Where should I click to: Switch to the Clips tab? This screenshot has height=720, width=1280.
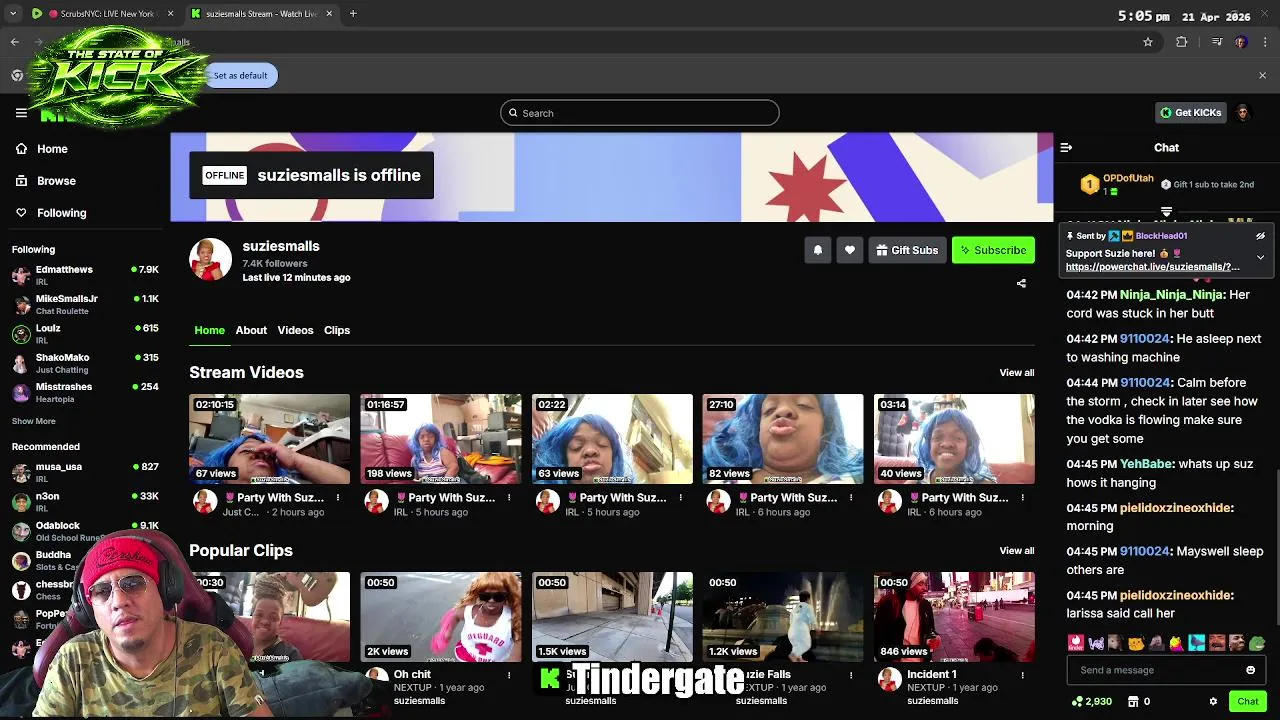(337, 330)
